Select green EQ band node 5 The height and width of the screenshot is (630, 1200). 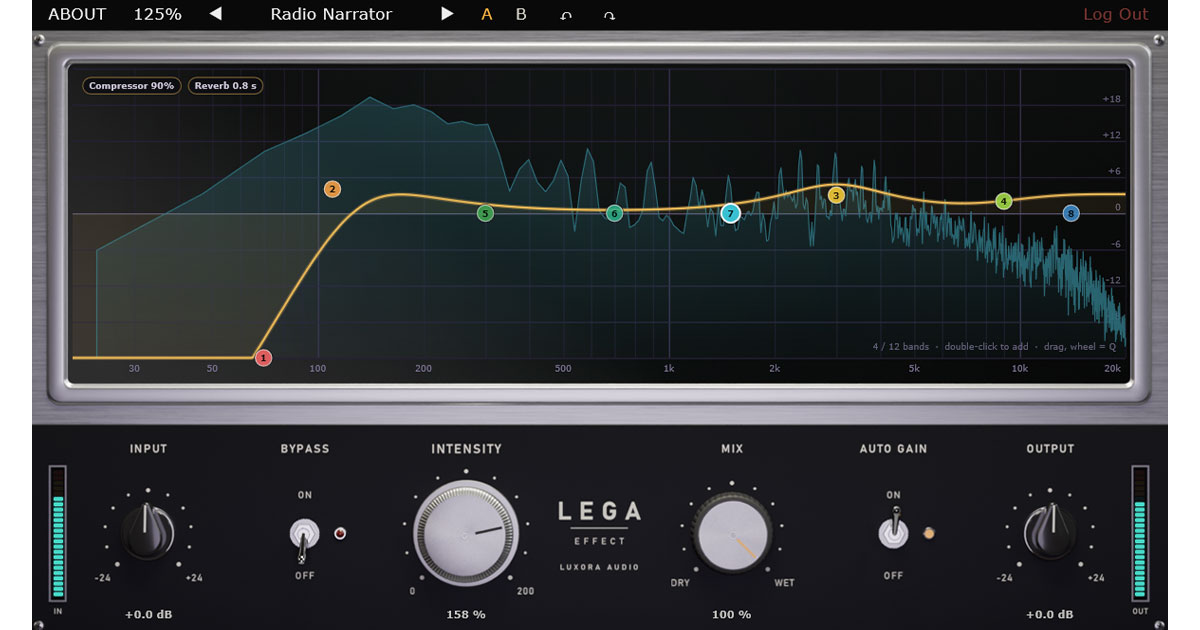coord(485,213)
